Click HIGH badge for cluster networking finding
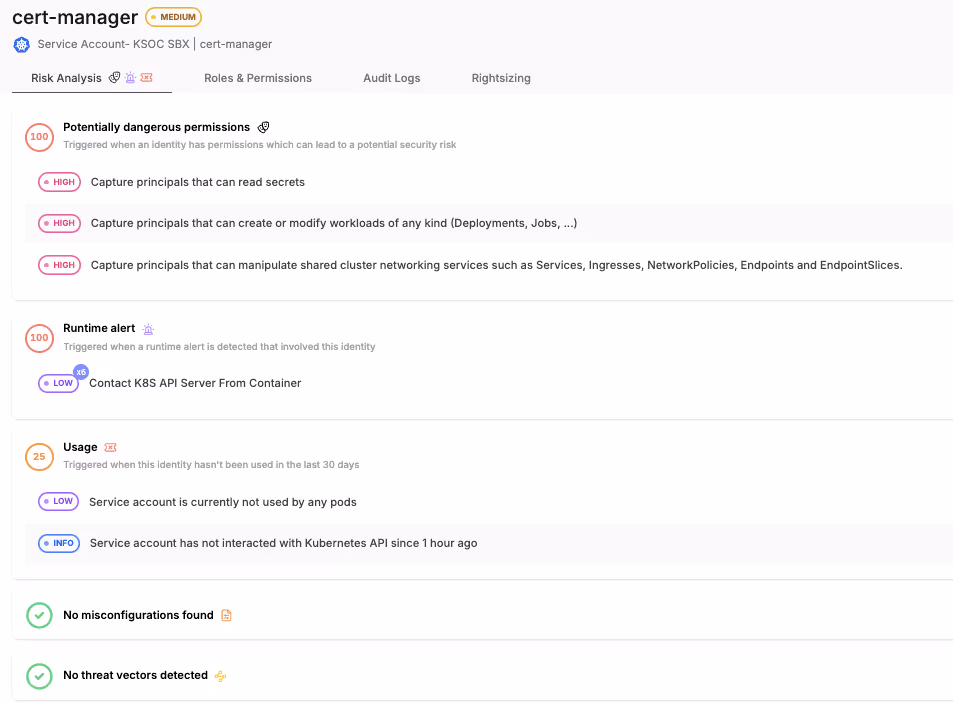 pos(60,265)
